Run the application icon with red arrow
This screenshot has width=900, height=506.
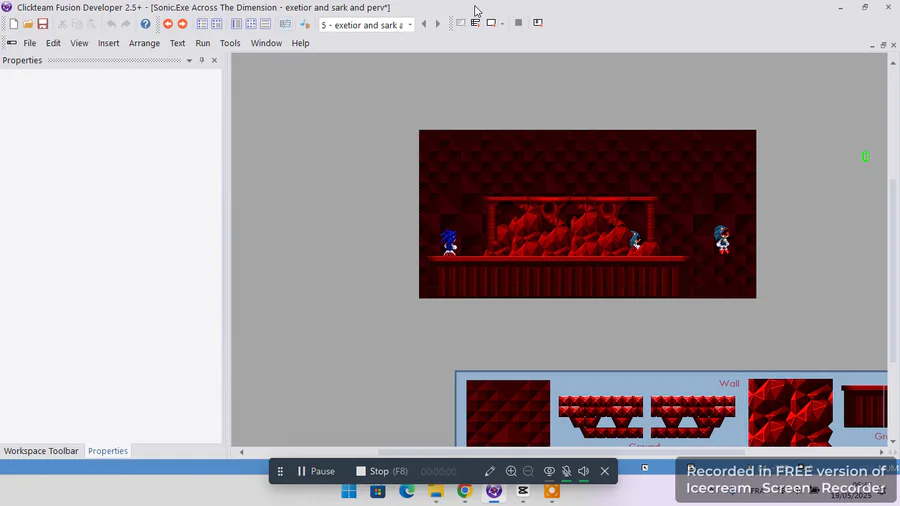point(475,23)
